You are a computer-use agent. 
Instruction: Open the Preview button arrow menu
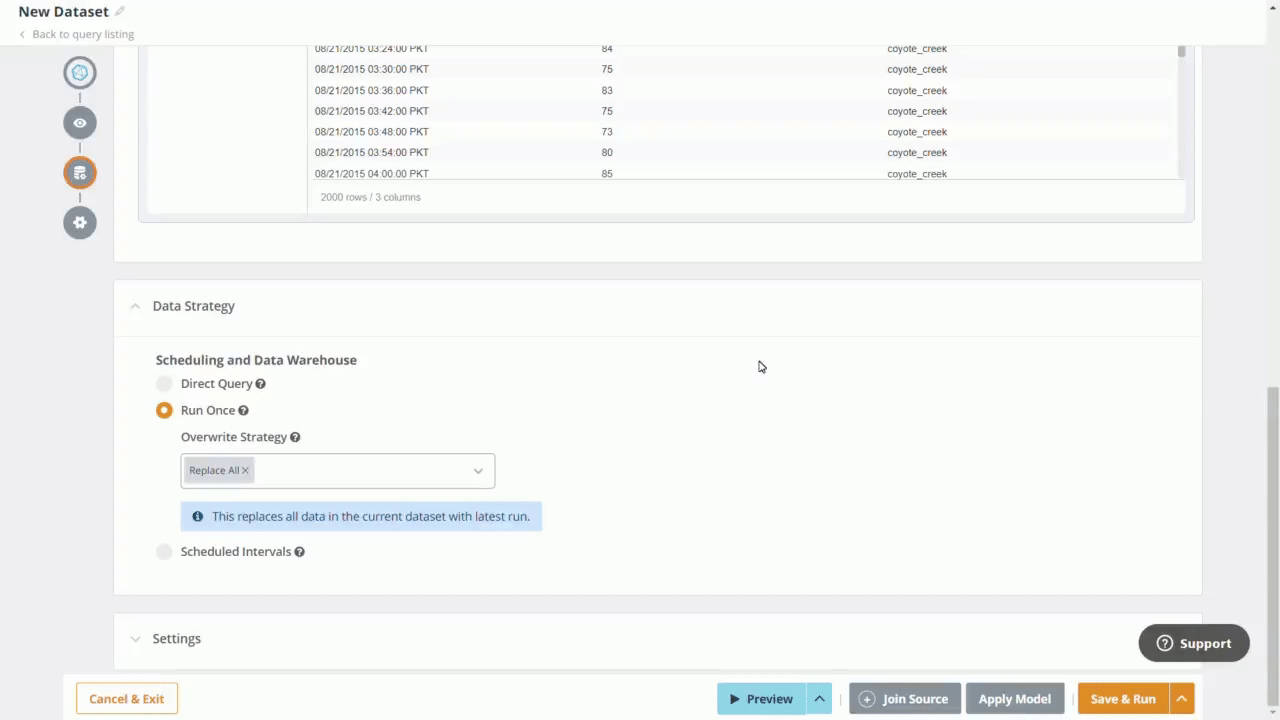click(819, 699)
